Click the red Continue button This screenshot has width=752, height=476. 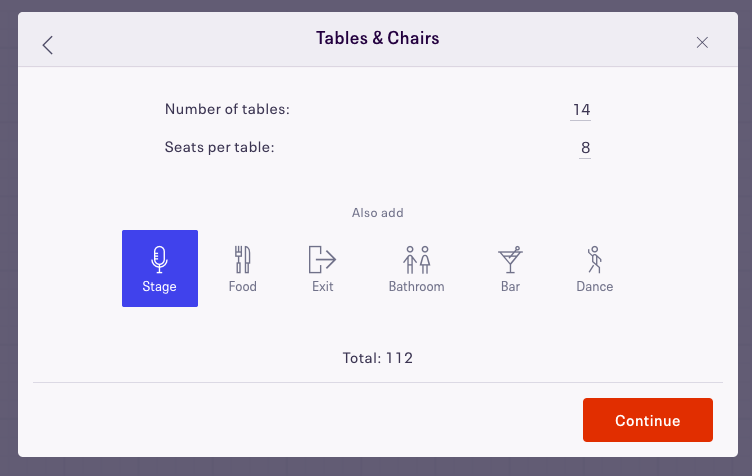click(x=648, y=420)
